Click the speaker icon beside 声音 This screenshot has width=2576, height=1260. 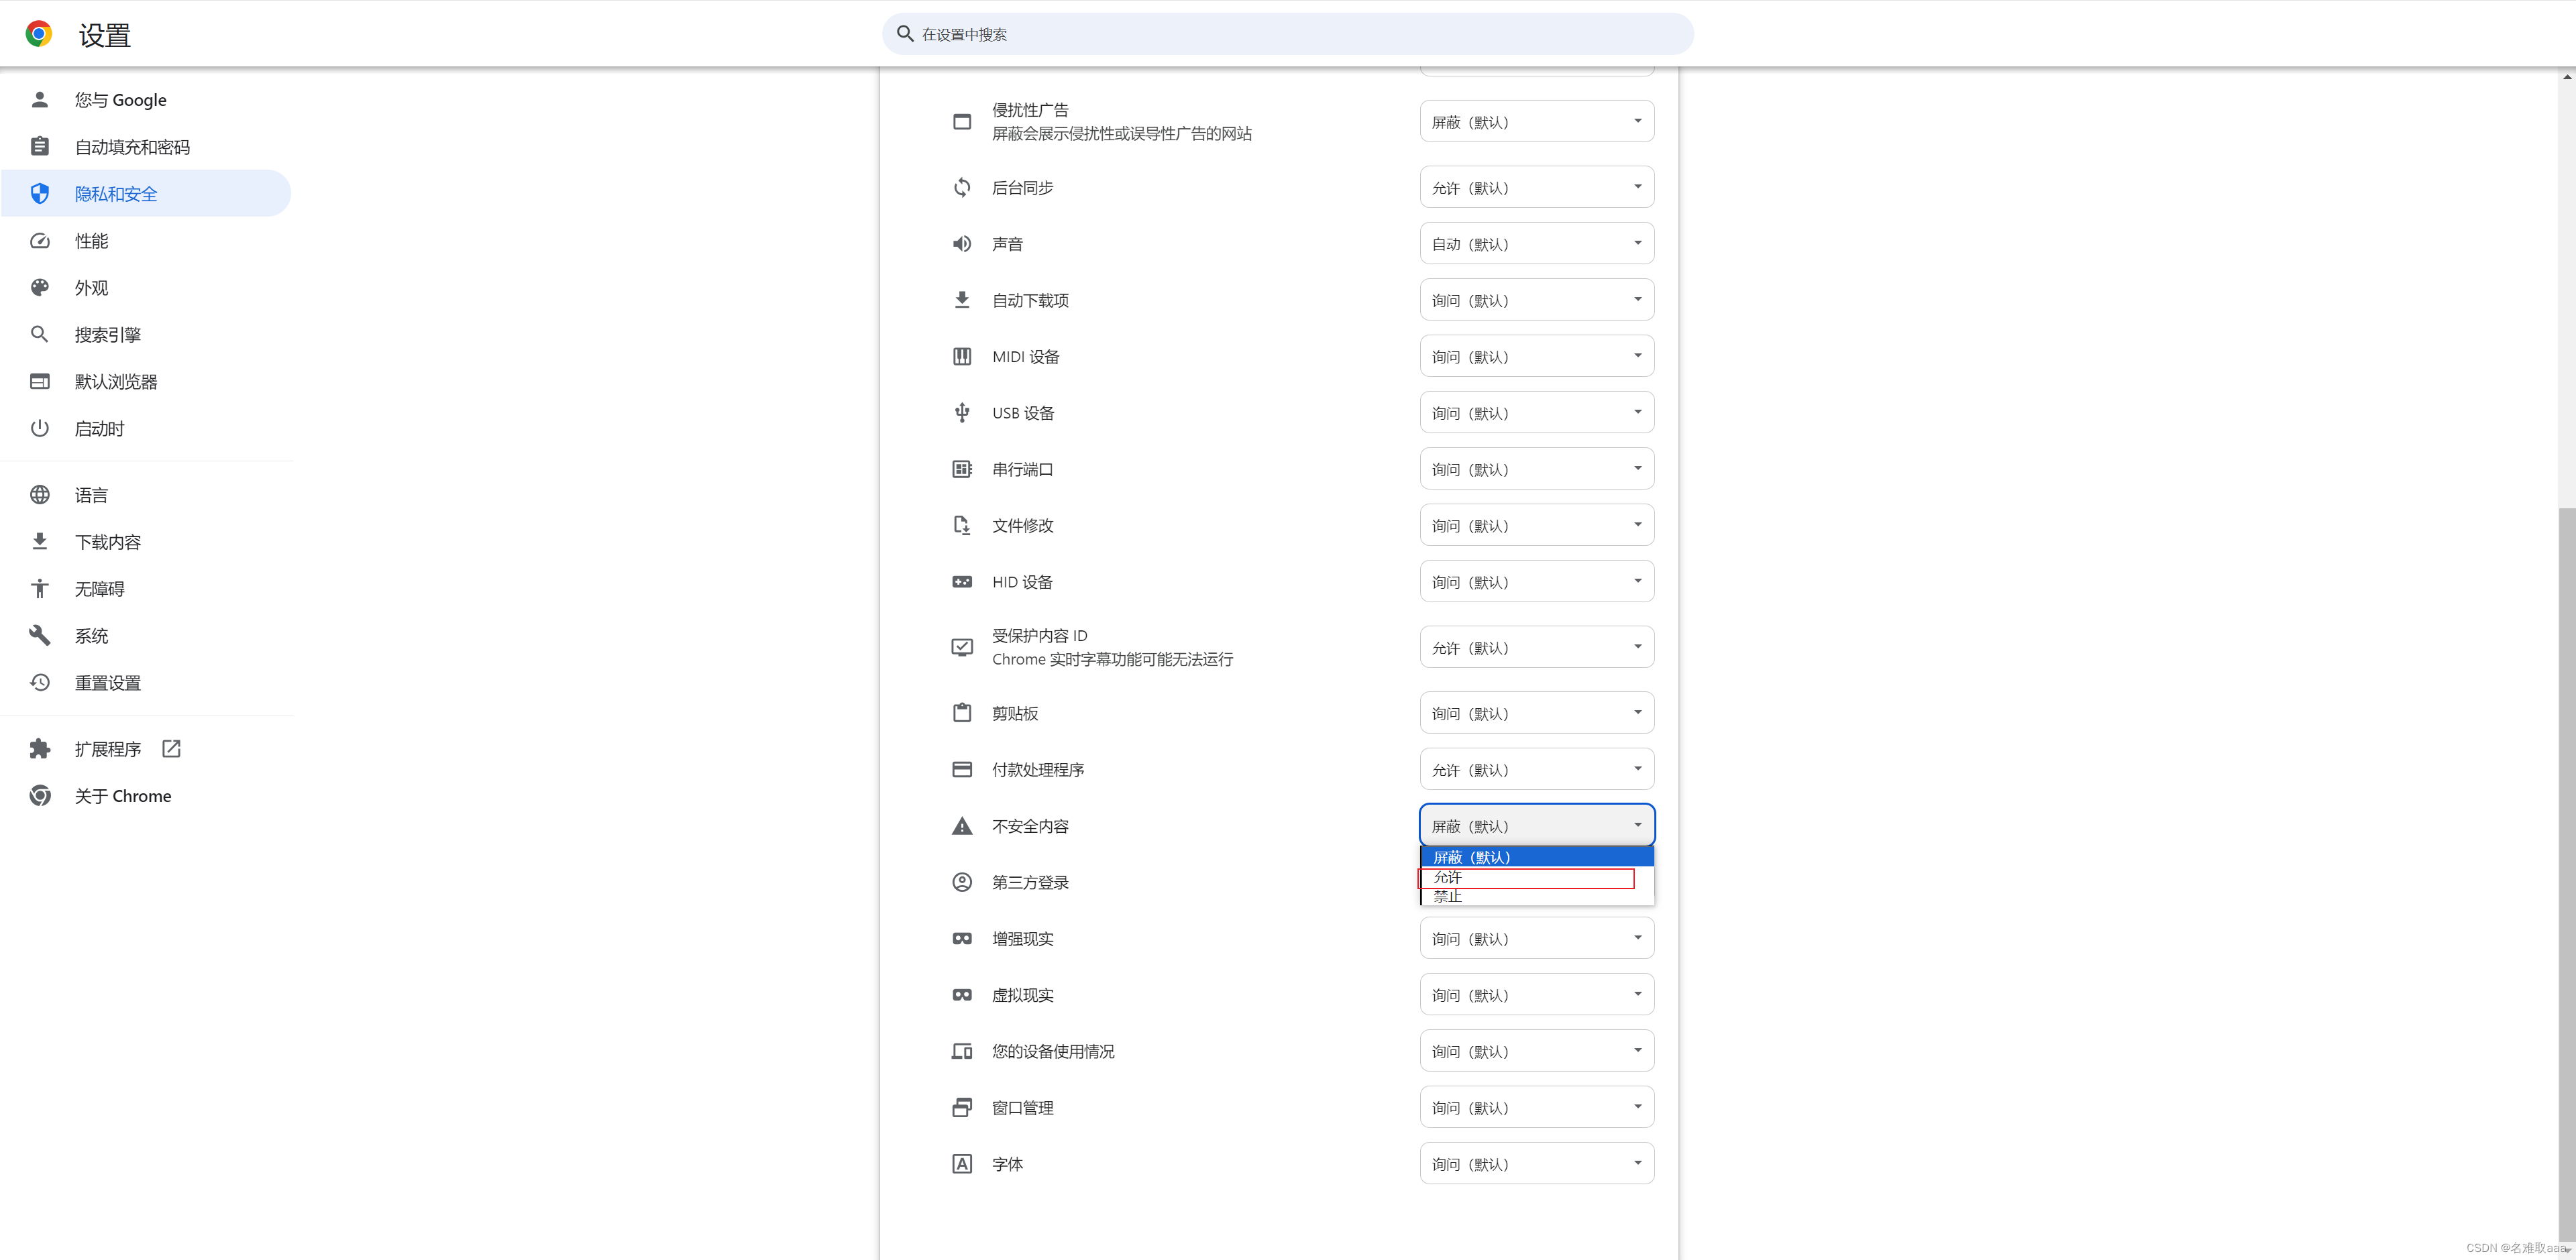coord(962,244)
